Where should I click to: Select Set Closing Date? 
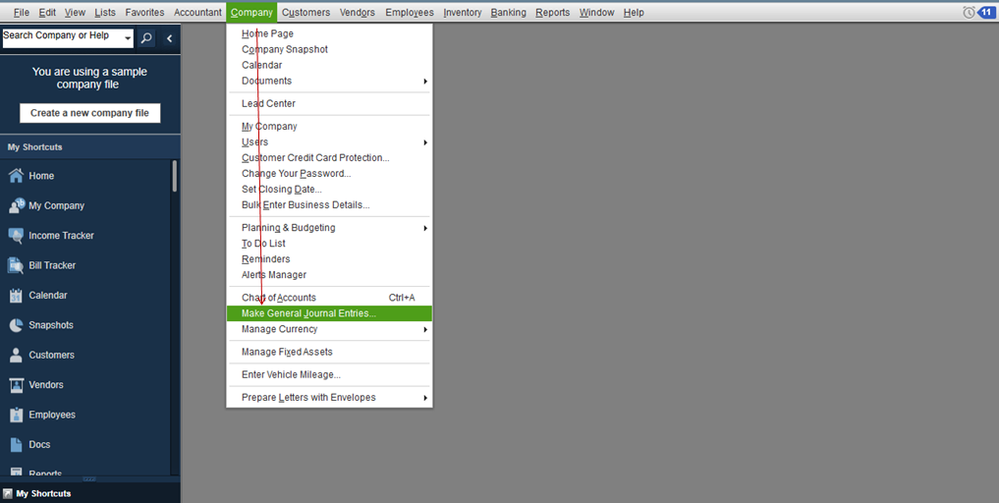tap(329, 189)
